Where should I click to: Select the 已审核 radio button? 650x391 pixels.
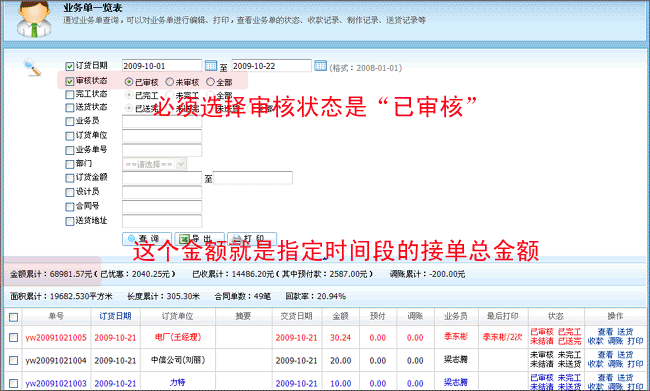click(129, 82)
